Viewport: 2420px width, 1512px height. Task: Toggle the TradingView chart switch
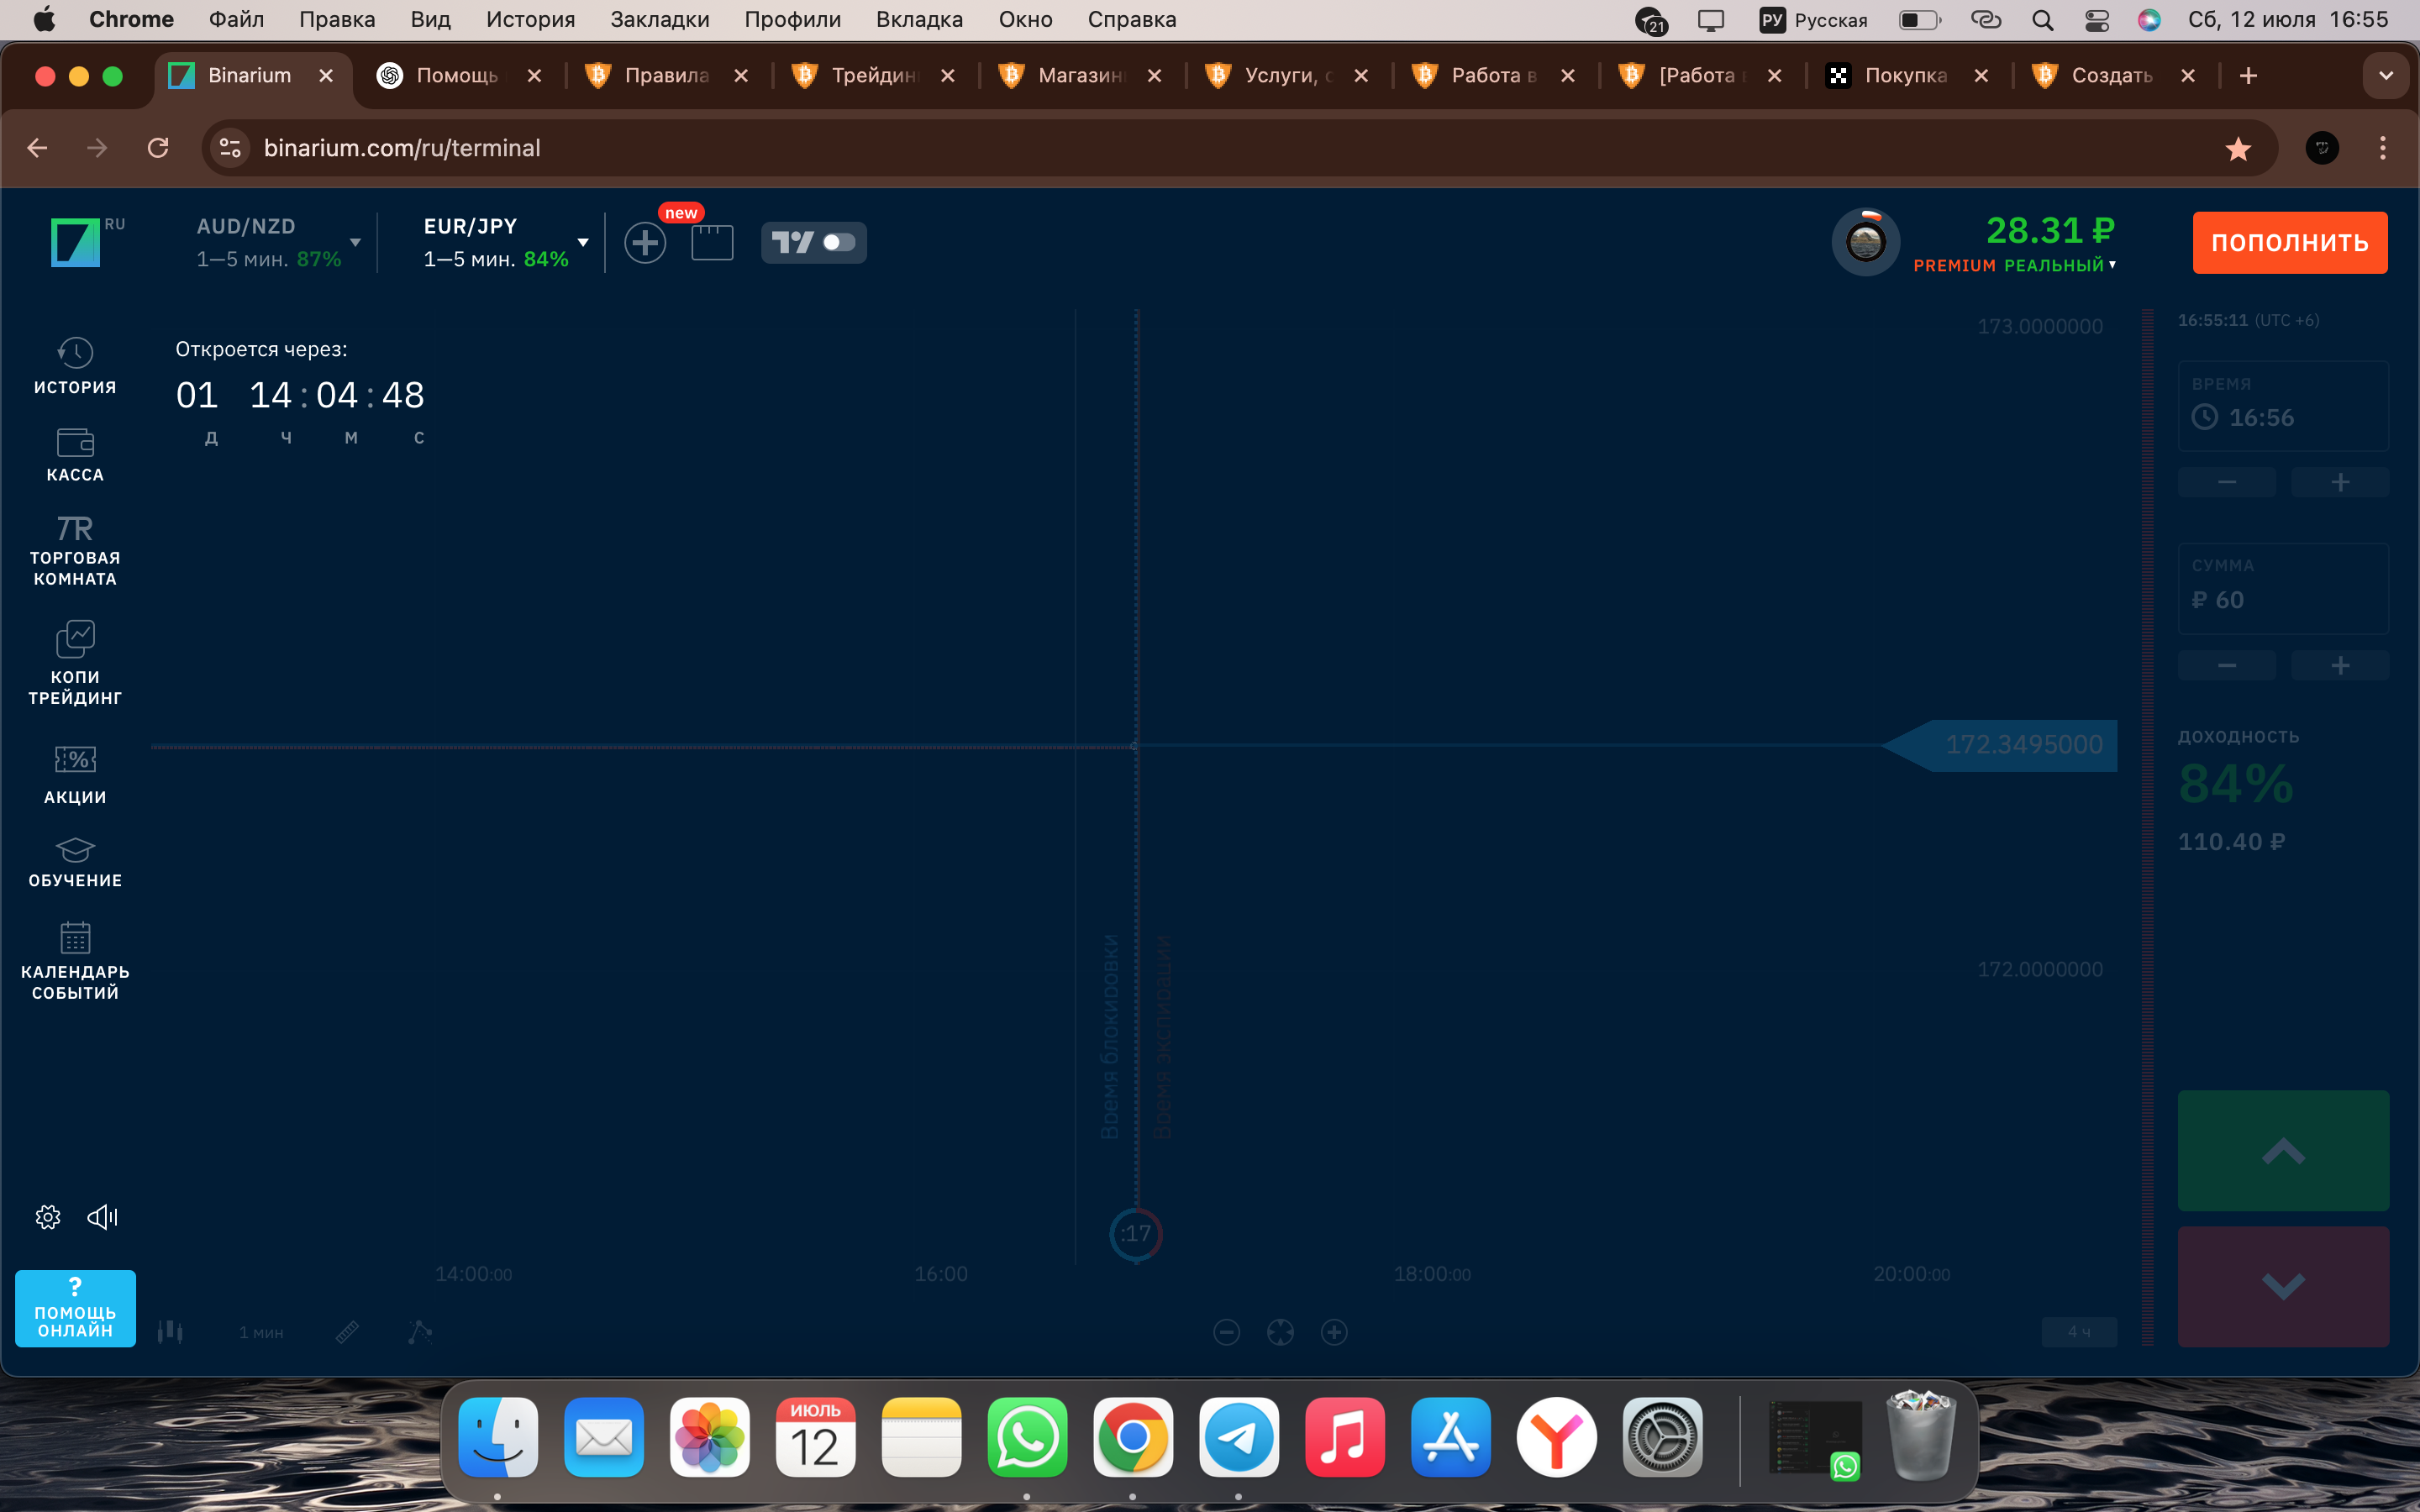(x=838, y=243)
